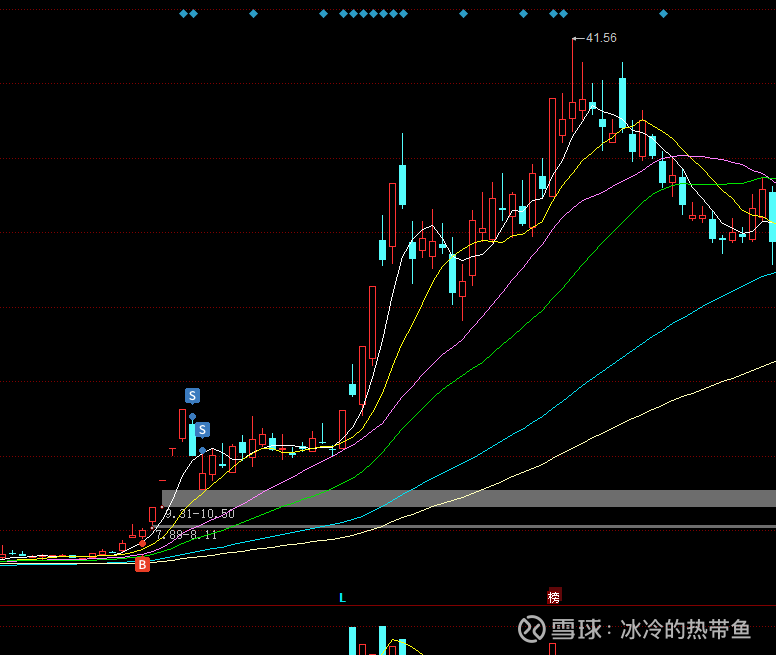The image size is (776, 655).
Task: Select the rightmost blue diamond marker at top
Action: click(664, 13)
